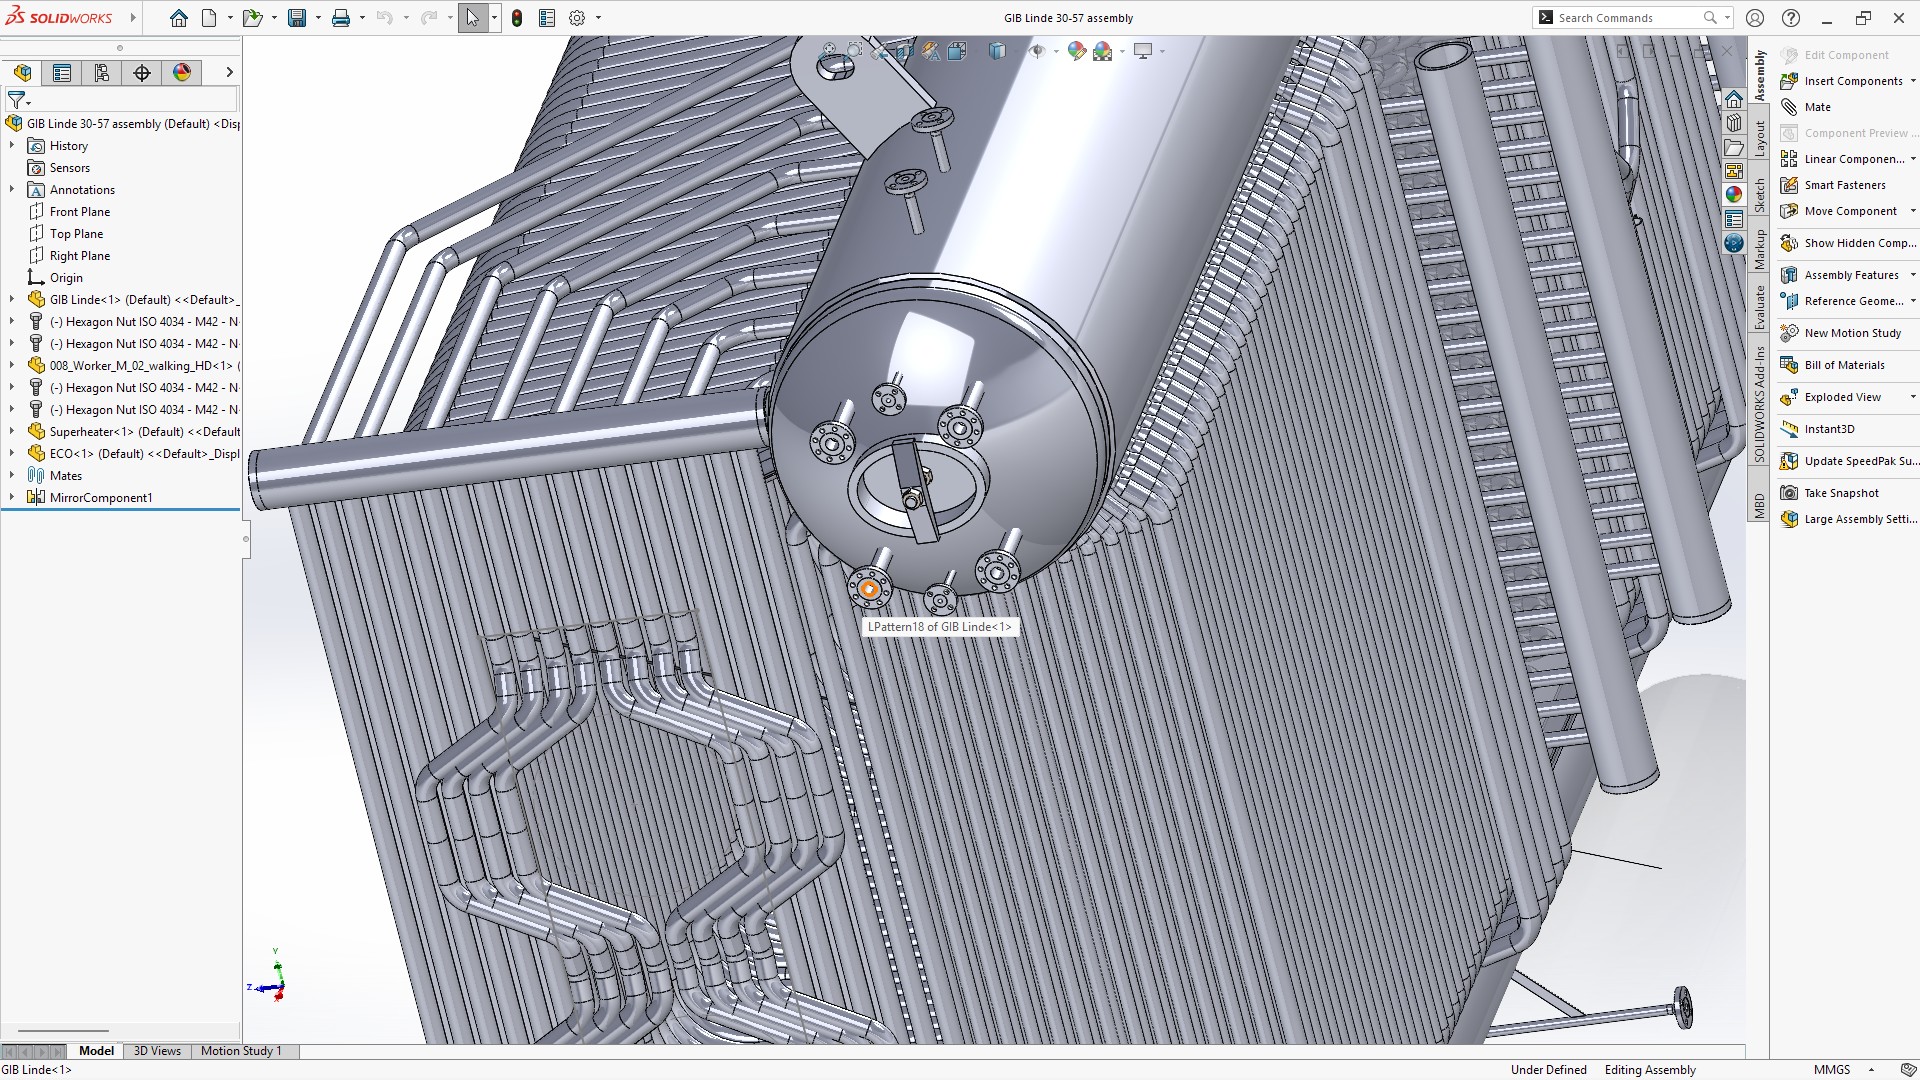This screenshot has width=1920, height=1080.
Task: Open the DisplayManager color sphere tab
Action: tap(182, 72)
